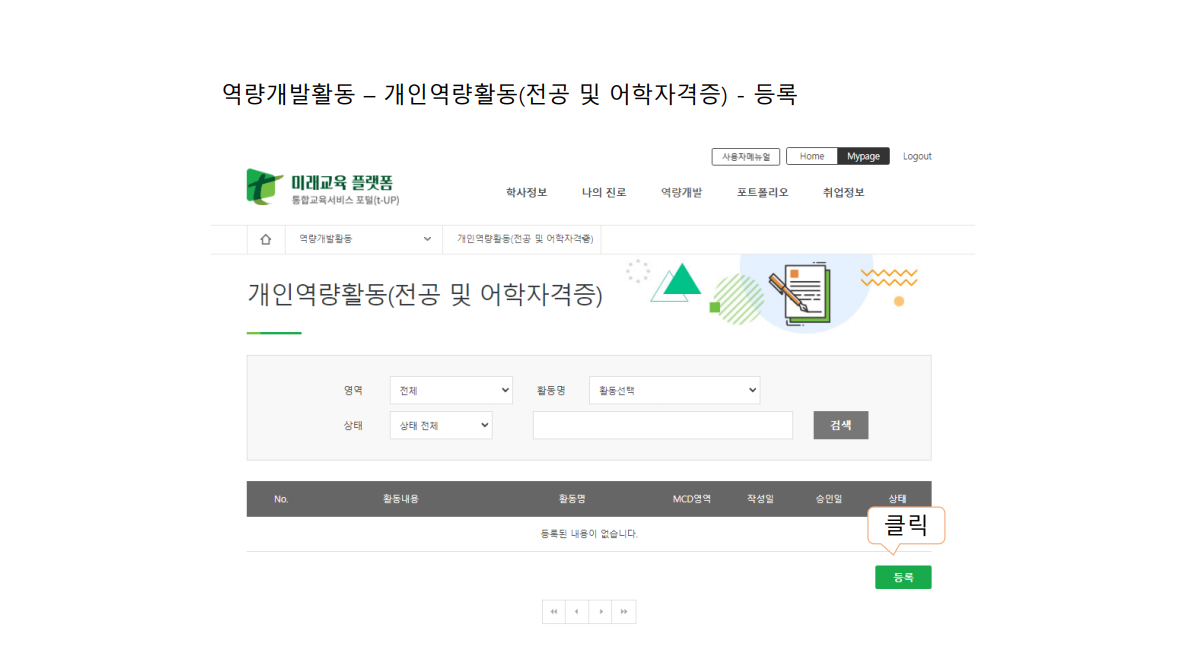Screen dimensions: 1185x659
Task: Click the t-UP platform logo
Action: point(321,187)
